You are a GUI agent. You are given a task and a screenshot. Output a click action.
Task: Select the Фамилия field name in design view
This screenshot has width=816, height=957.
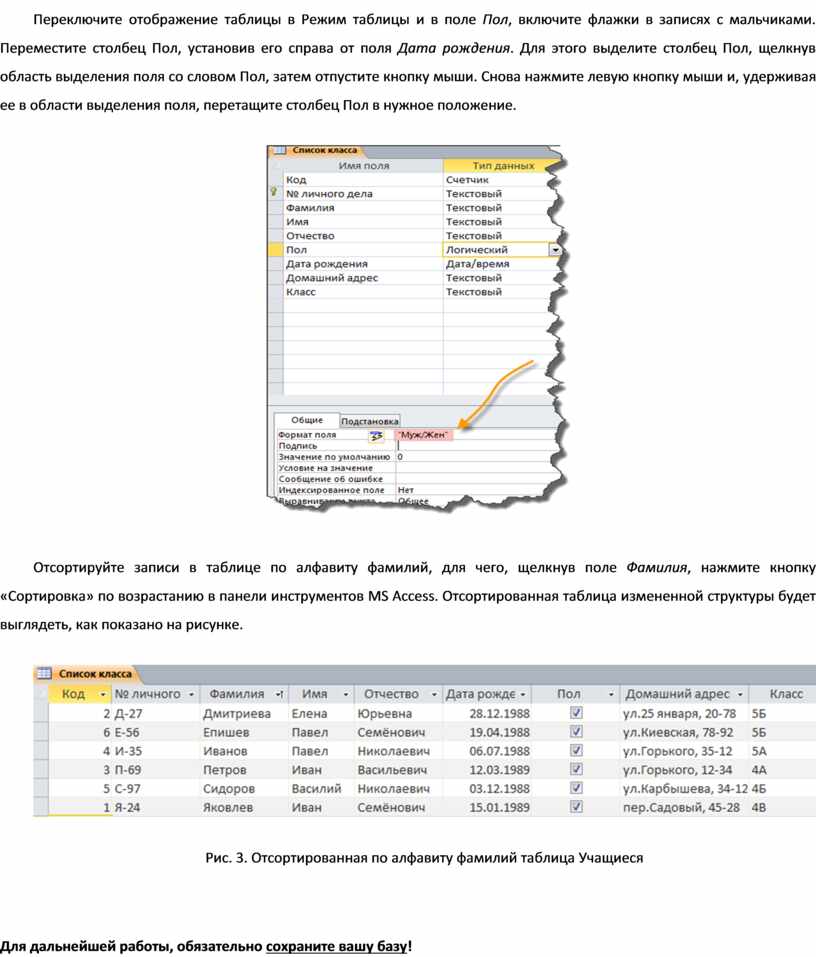pyautogui.click(x=310, y=208)
